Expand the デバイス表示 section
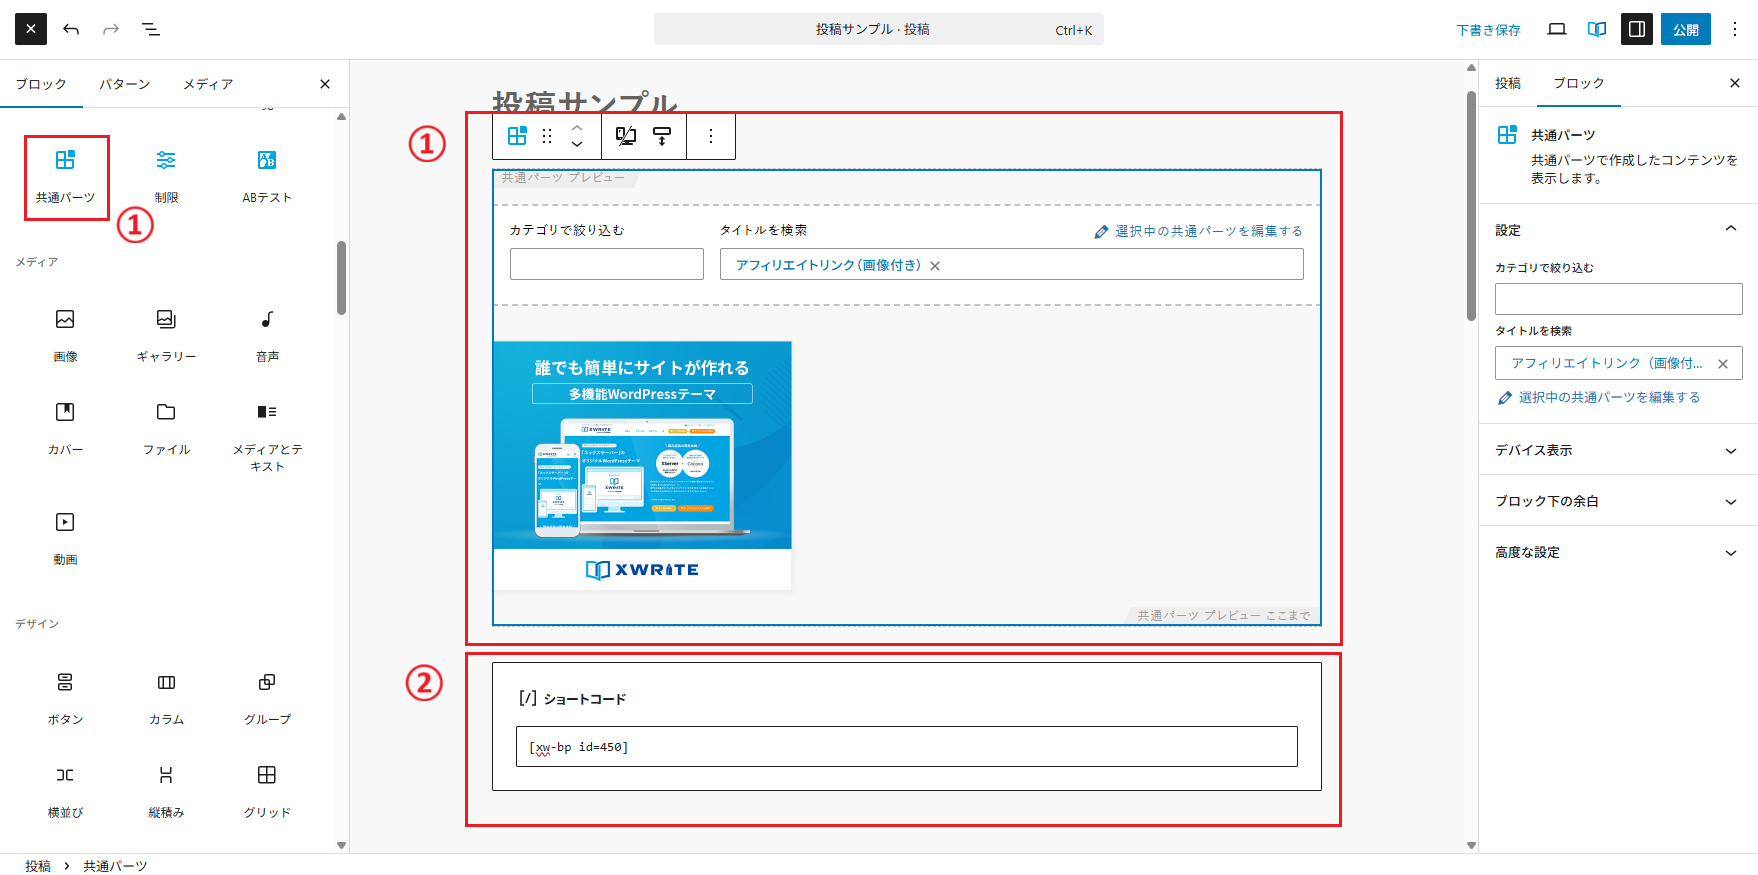The image size is (1758, 875). click(x=1618, y=450)
